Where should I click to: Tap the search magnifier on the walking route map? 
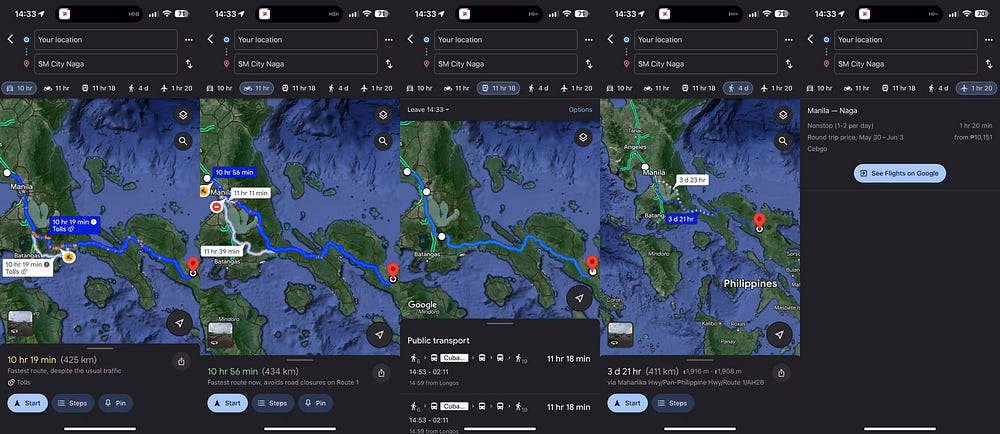783,141
